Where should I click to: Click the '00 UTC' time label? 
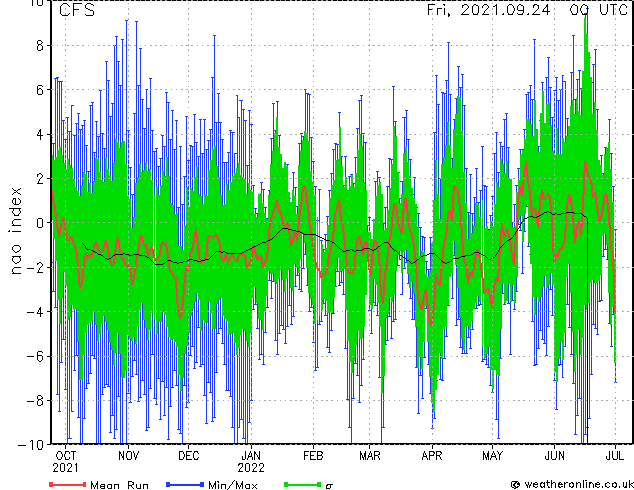(x=598, y=10)
